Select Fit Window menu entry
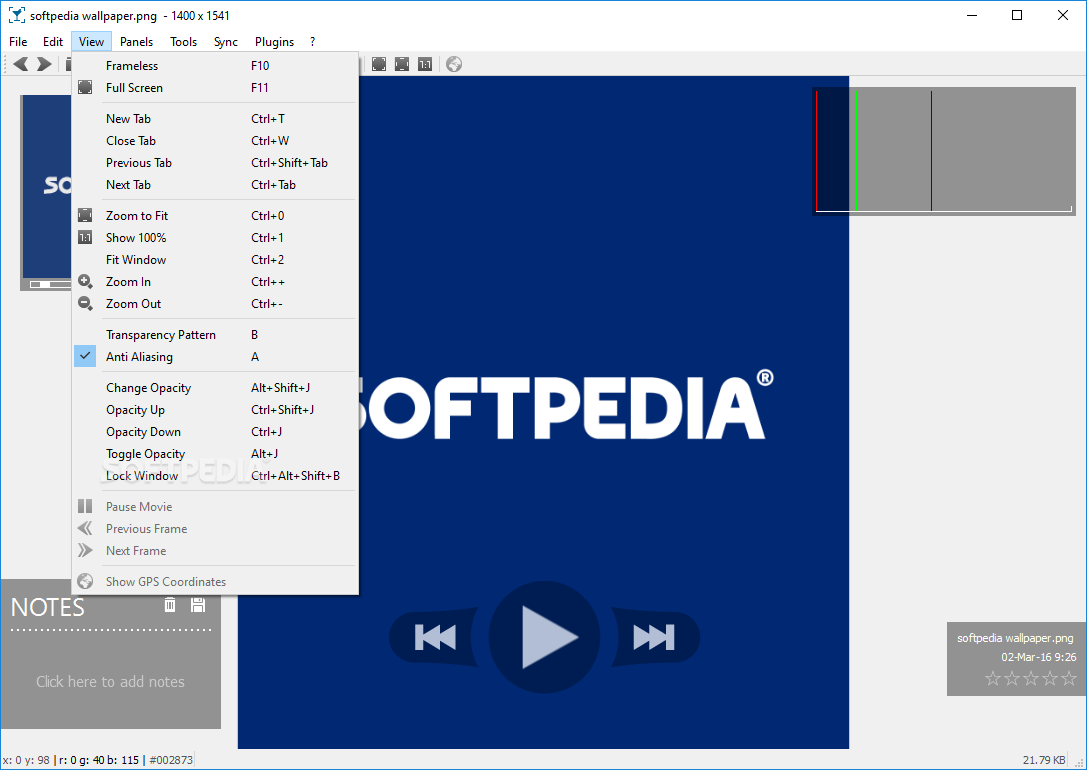The width and height of the screenshot is (1087, 770). click(216, 260)
